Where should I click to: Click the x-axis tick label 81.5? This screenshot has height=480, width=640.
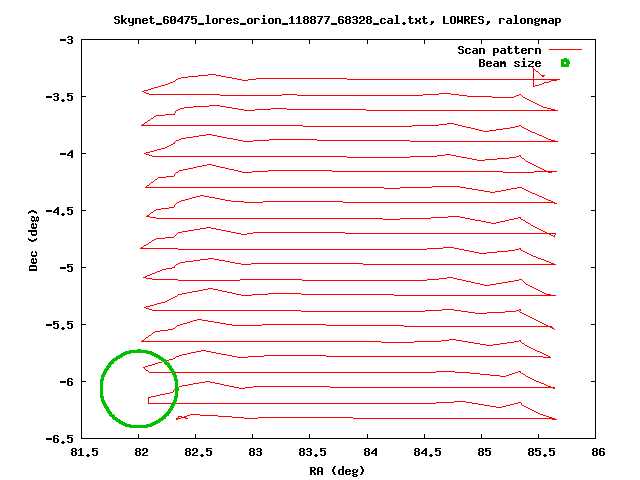[84, 452]
